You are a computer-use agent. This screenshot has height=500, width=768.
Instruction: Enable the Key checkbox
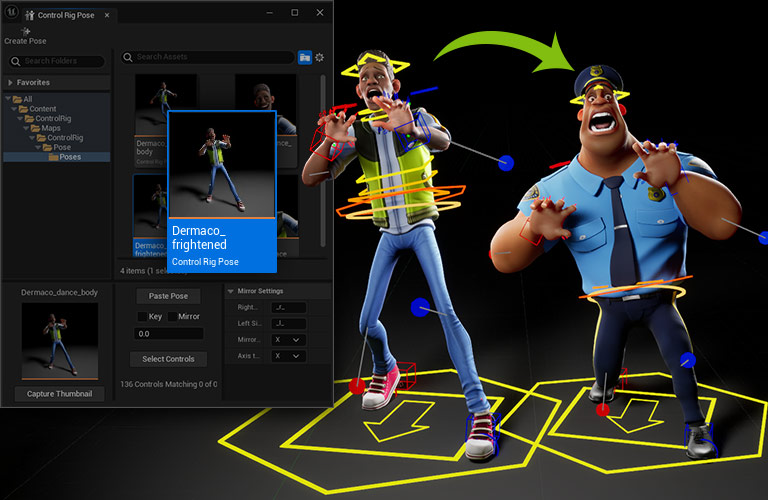142,316
